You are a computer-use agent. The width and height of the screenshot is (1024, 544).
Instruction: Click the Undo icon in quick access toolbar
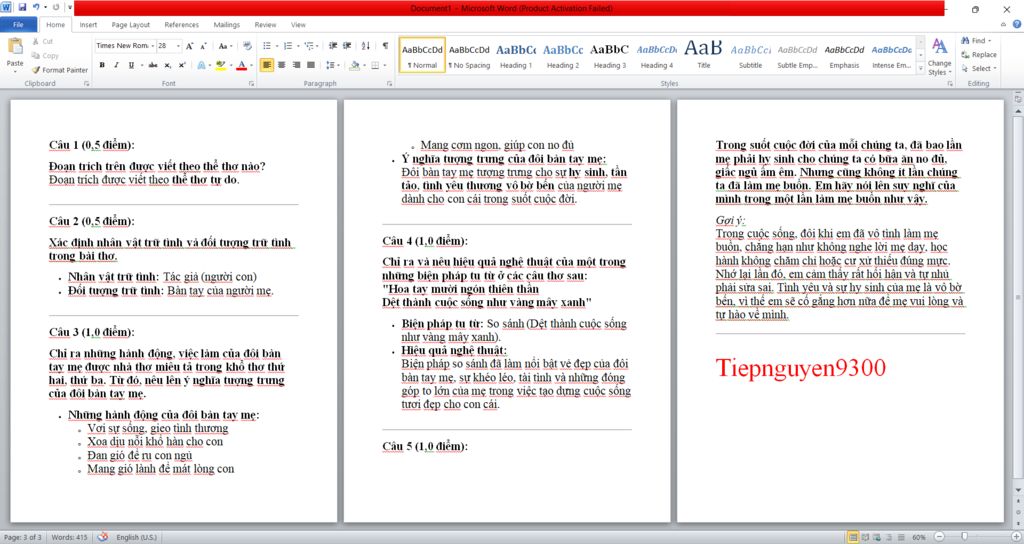tap(36, 8)
